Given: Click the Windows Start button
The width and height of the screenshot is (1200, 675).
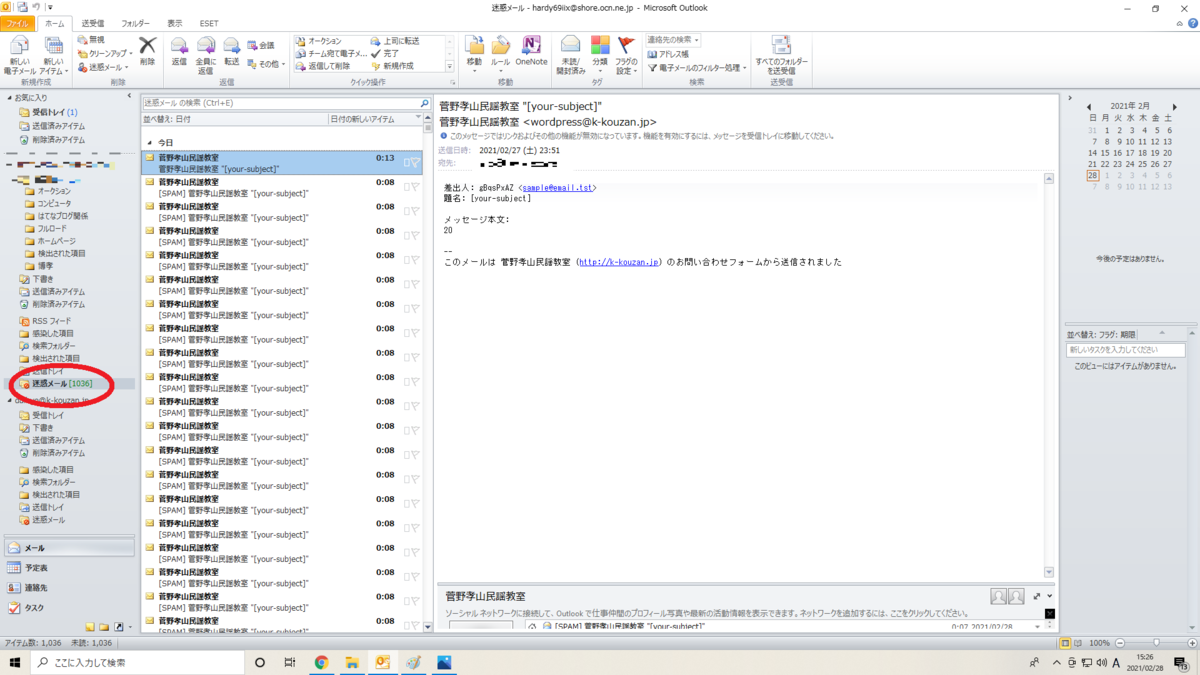Looking at the screenshot, I should 15,662.
